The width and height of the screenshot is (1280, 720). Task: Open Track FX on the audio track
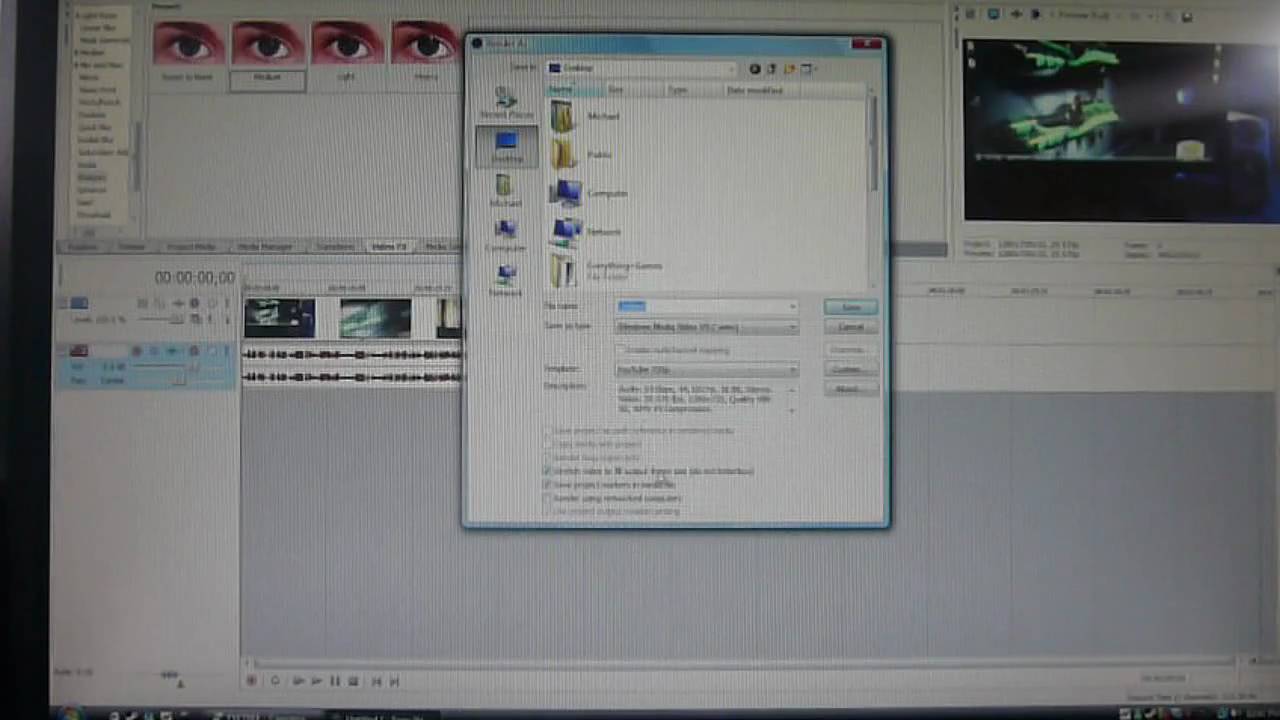click(x=172, y=351)
